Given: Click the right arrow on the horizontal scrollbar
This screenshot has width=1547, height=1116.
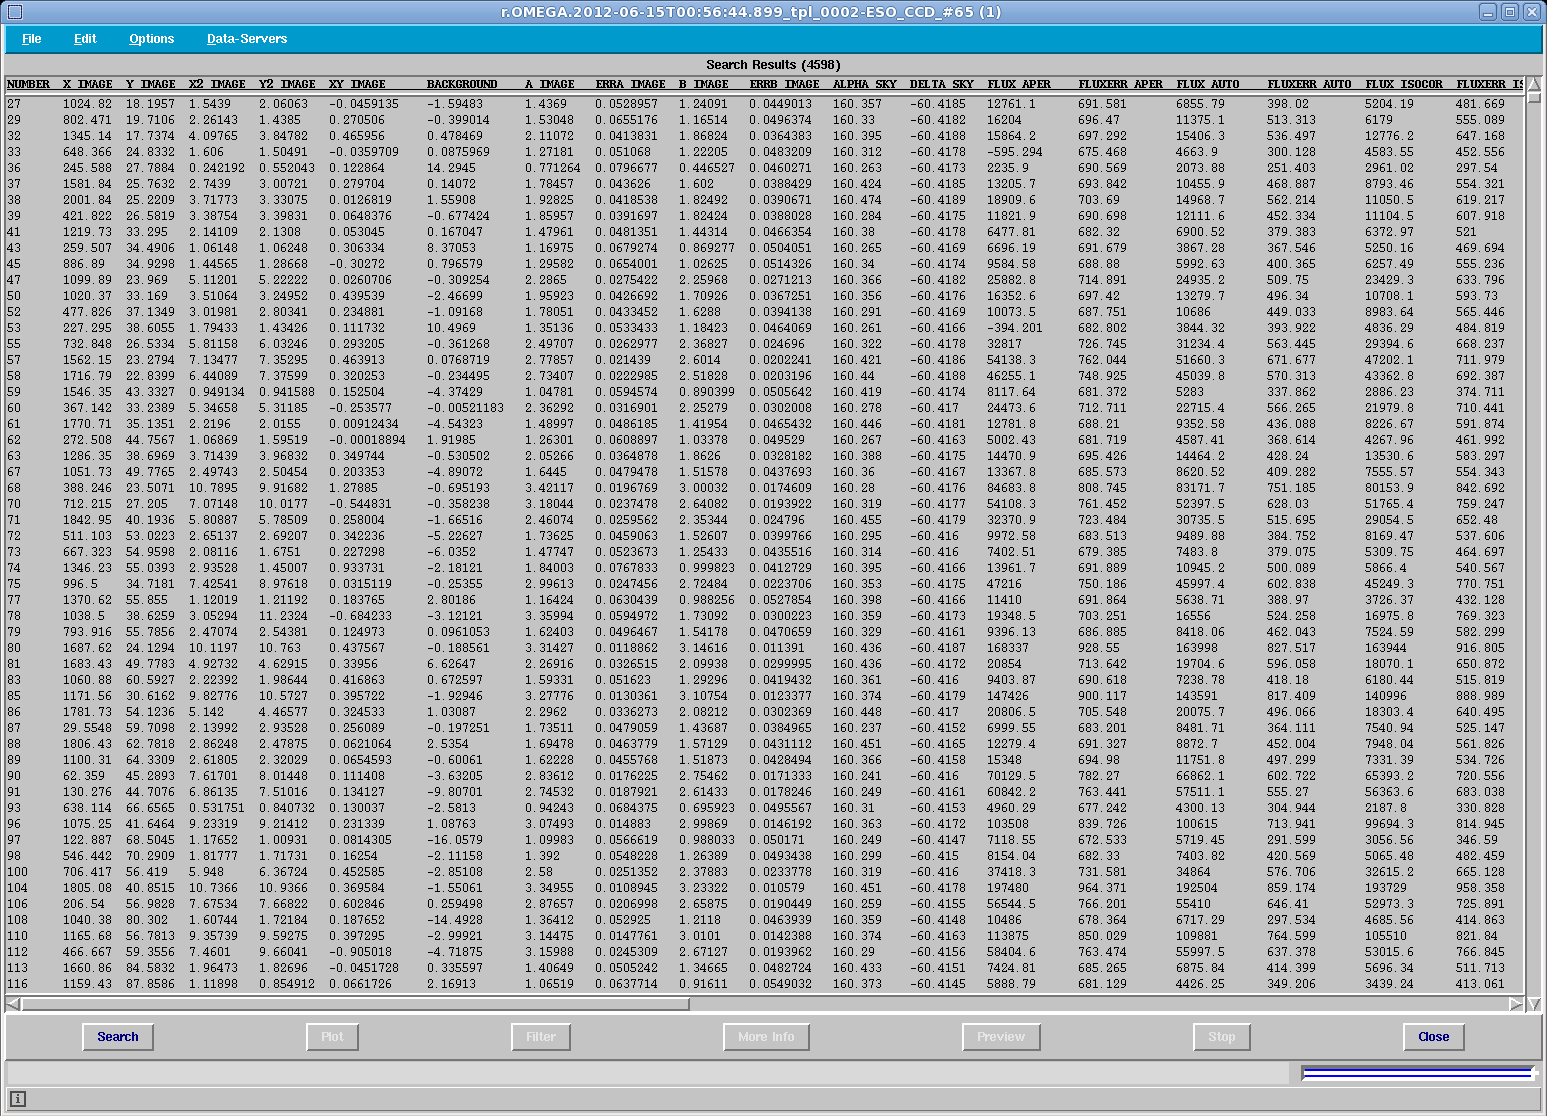Looking at the screenshot, I should click(1516, 1004).
